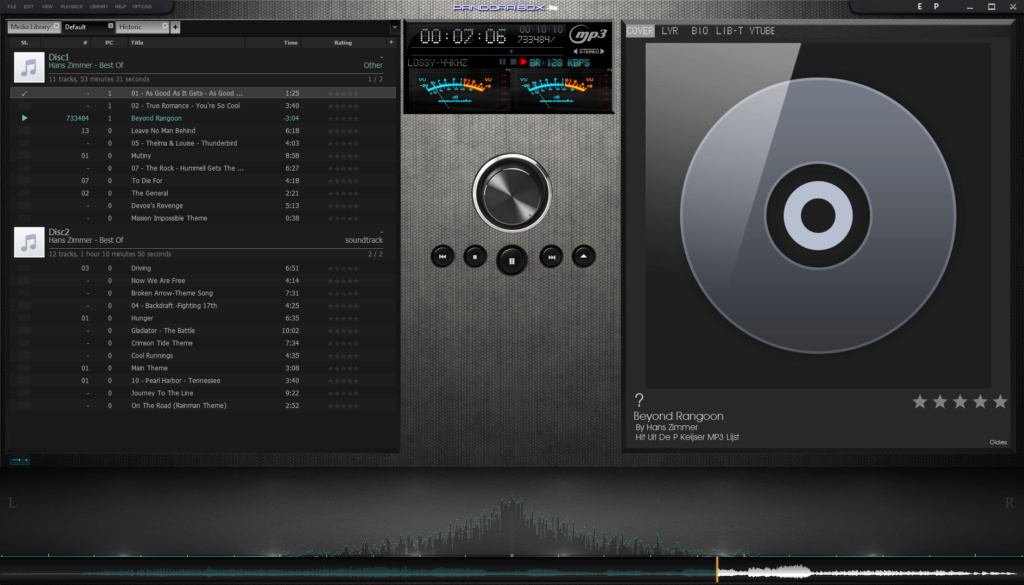
Task: Select the BIO tab
Action: click(x=699, y=31)
